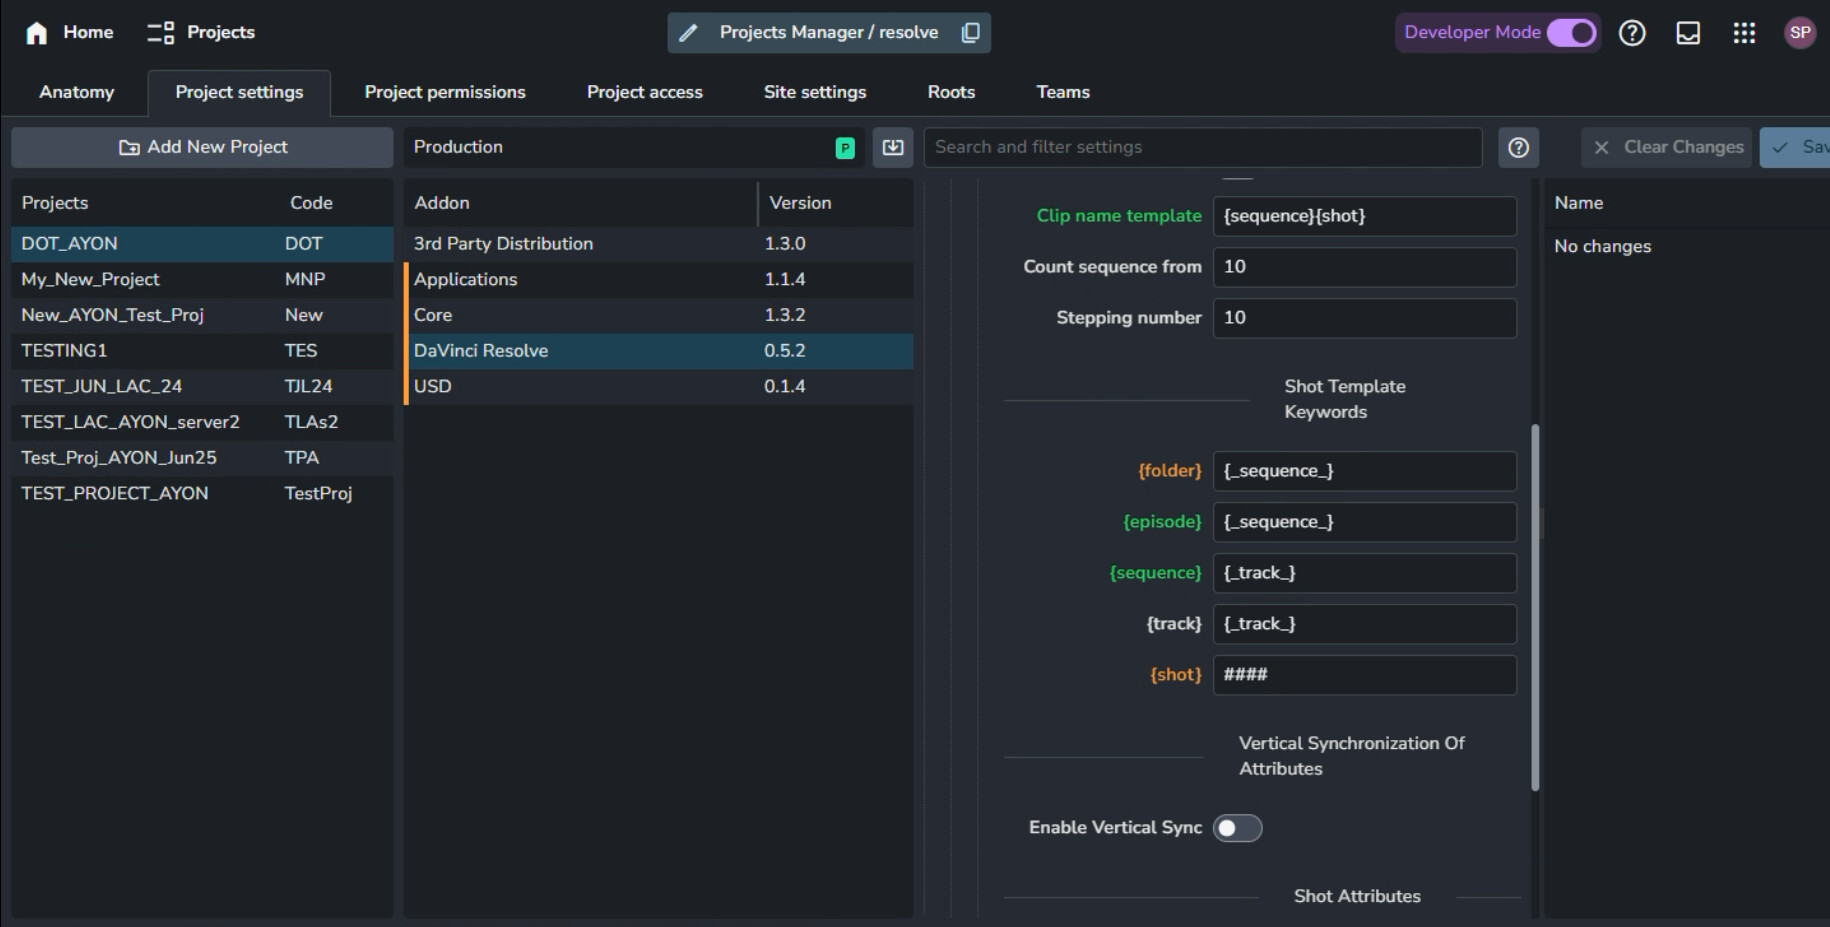Open the help question mark icon in top bar
The height and width of the screenshot is (927, 1830).
coord(1632,33)
